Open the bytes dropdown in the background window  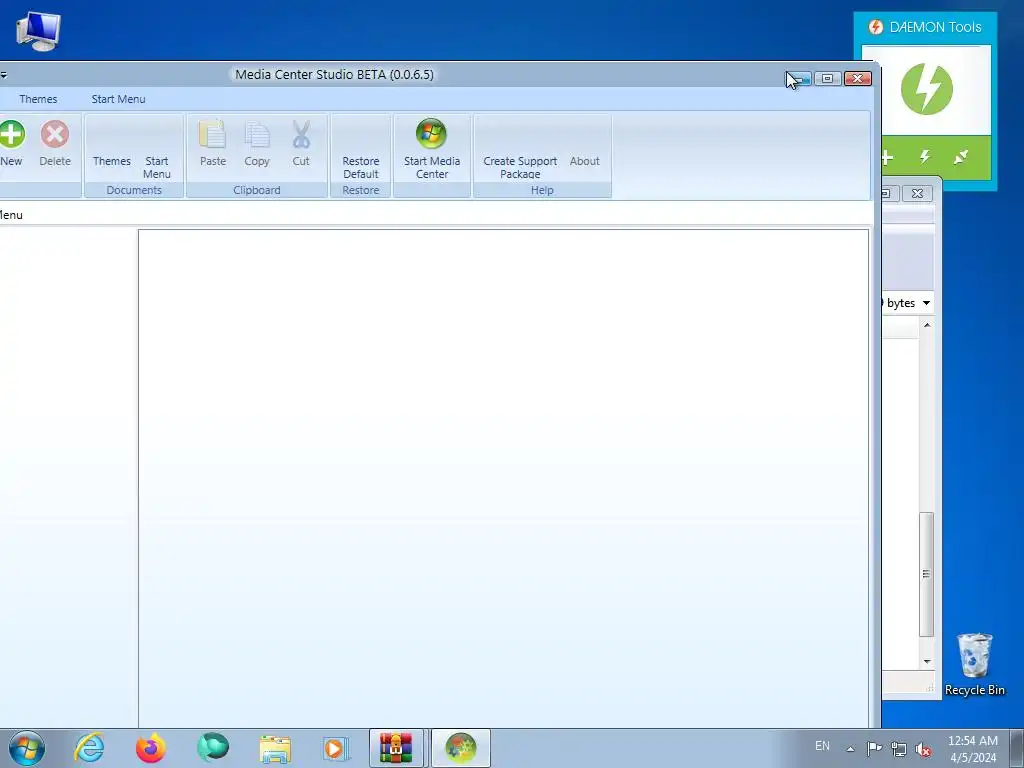[x=926, y=303]
